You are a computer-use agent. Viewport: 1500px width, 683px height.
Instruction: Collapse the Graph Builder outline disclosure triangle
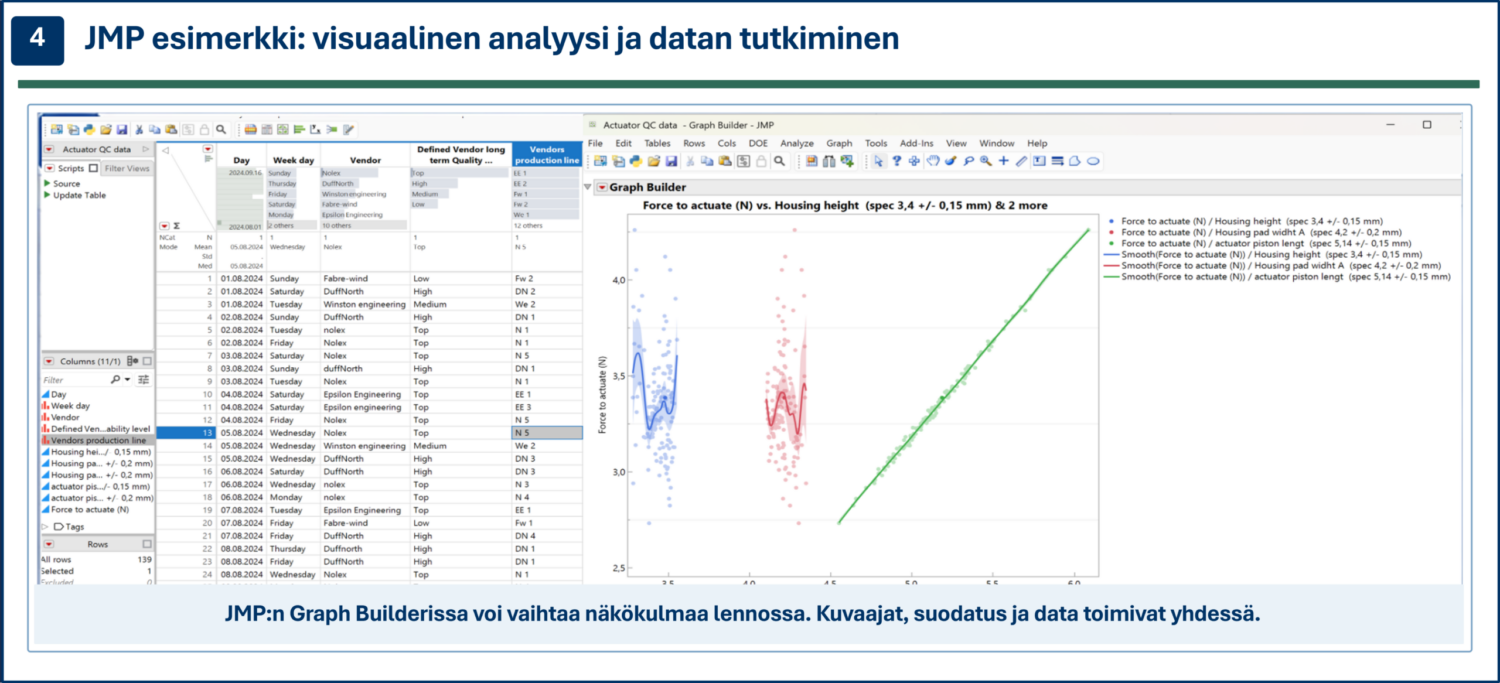[588, 187]
